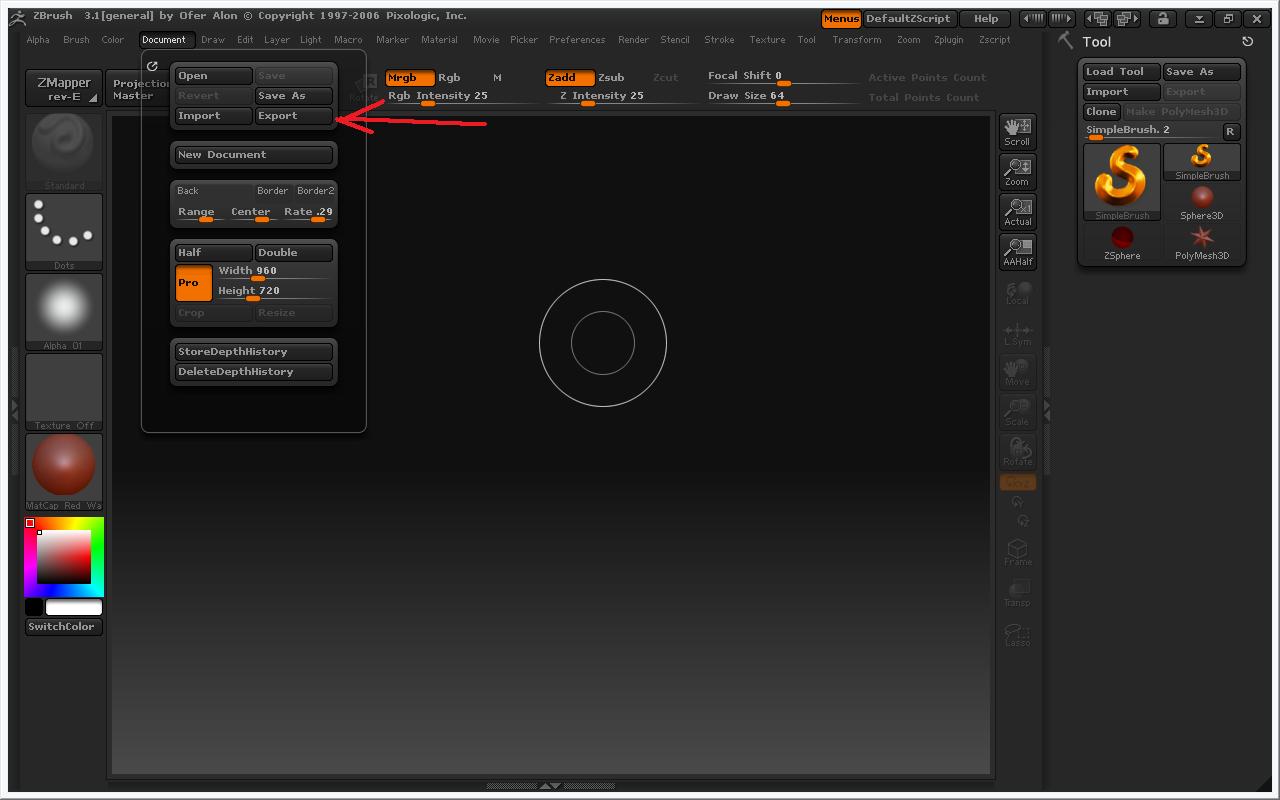The image size is (1280, 800).
Task: Enable the Mrgb draw mode
Action: click(410, 77)
